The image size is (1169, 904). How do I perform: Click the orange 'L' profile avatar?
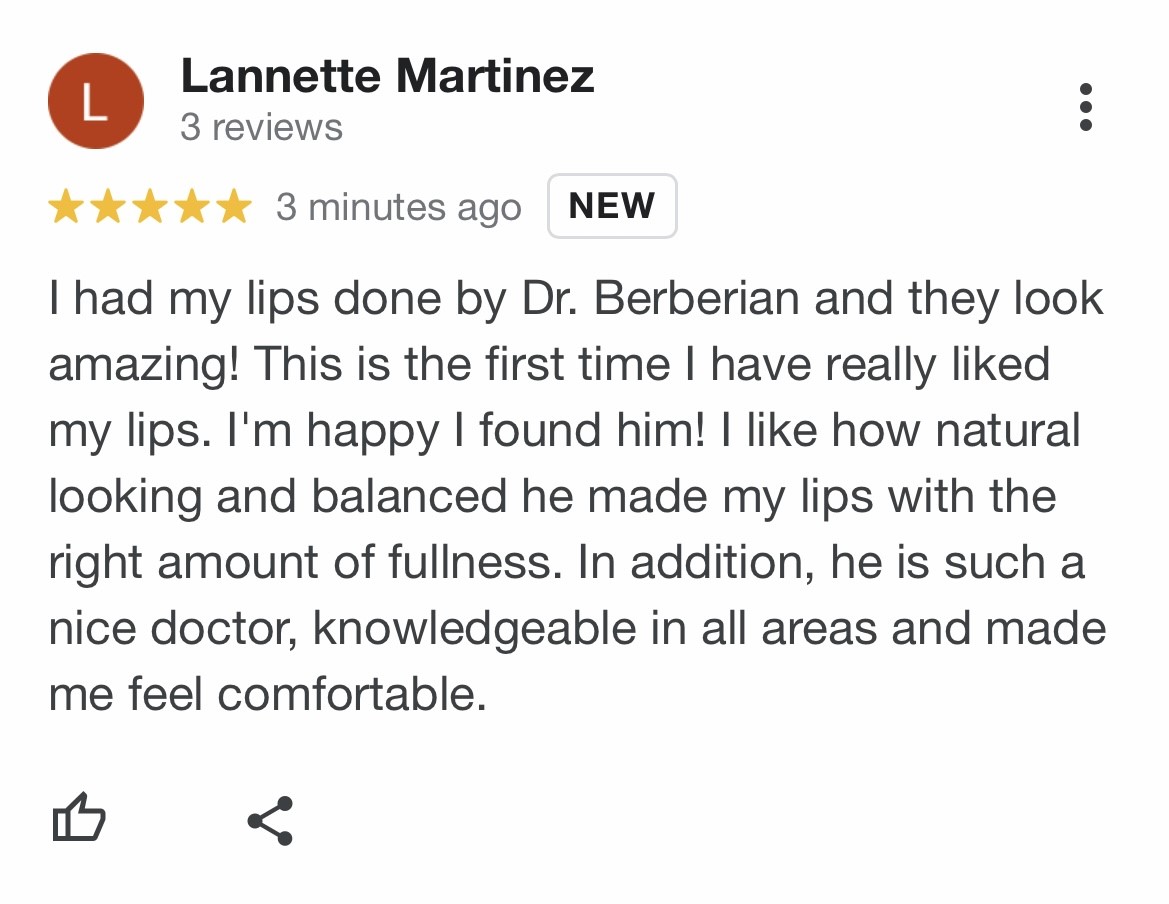pos(96,101)
